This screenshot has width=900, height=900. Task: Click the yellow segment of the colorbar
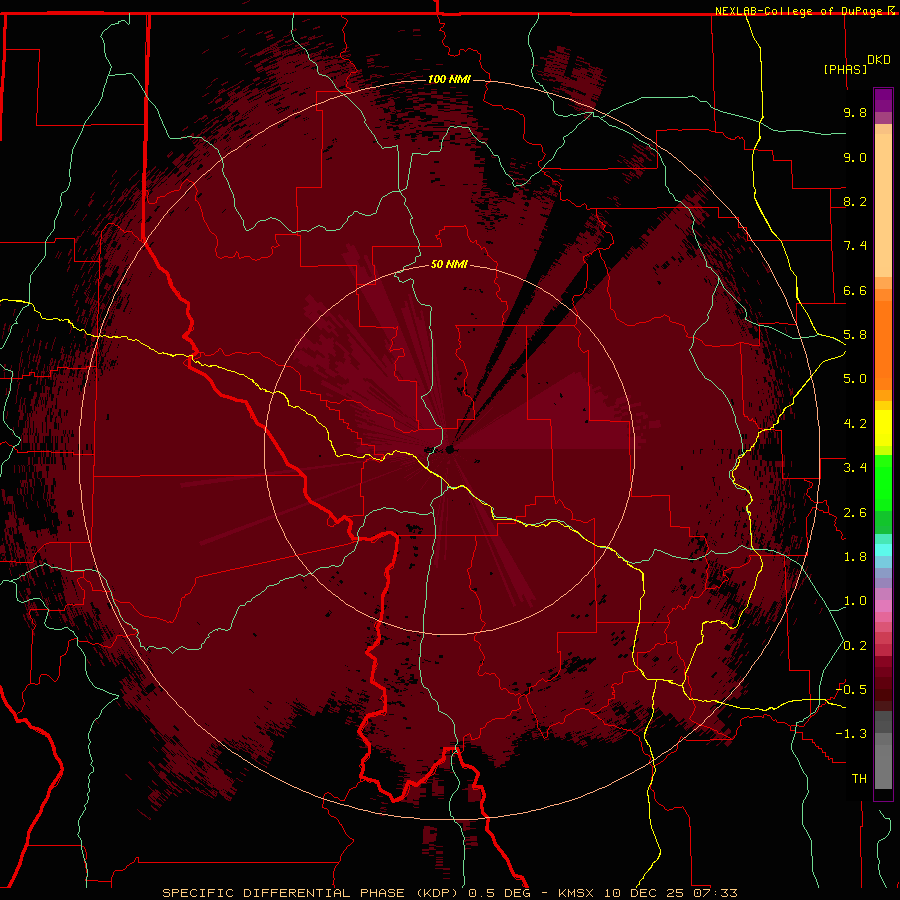[883, 428]
